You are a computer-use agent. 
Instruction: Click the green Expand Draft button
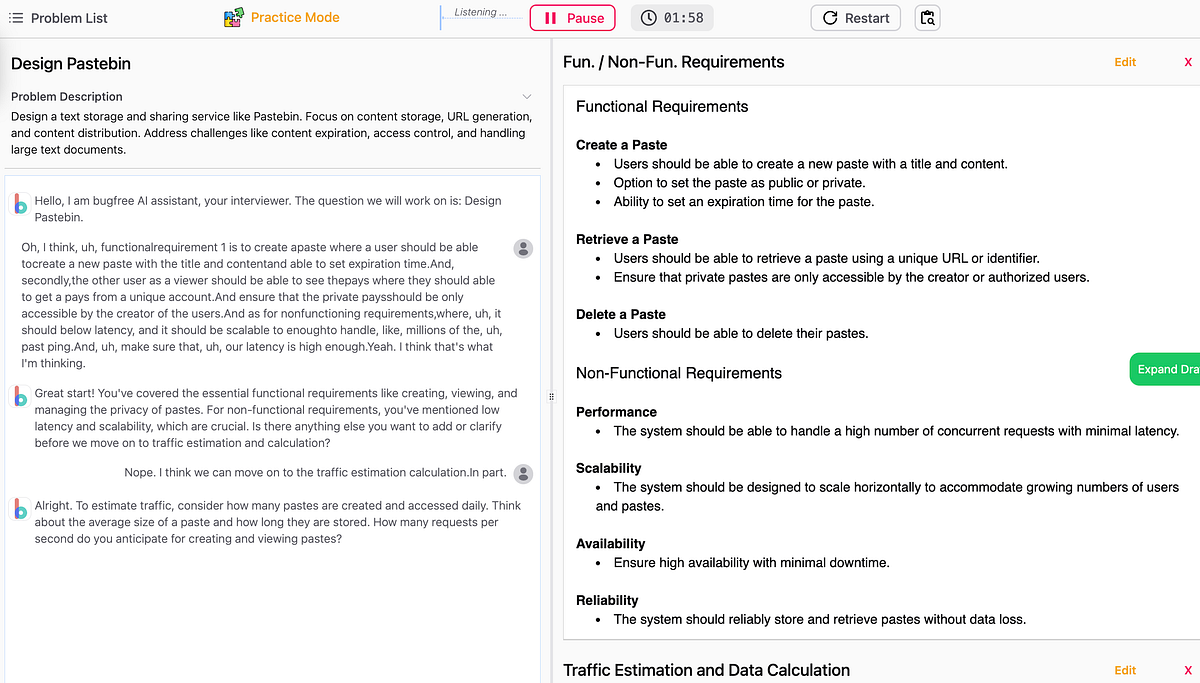(1169, 369)
